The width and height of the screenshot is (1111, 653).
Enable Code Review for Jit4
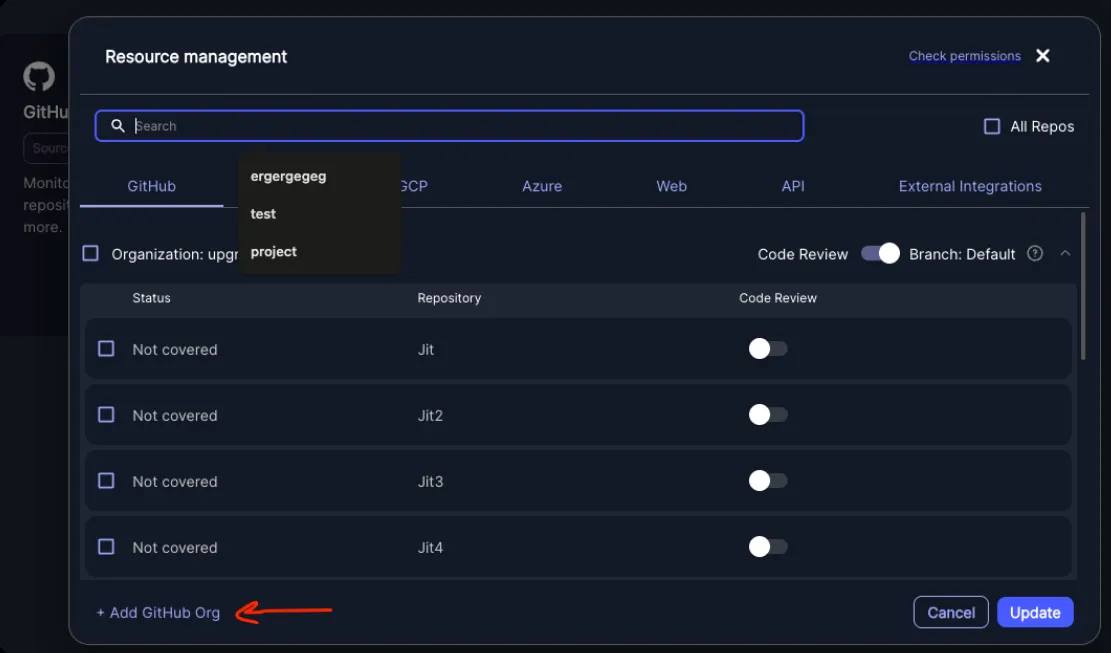768,547
